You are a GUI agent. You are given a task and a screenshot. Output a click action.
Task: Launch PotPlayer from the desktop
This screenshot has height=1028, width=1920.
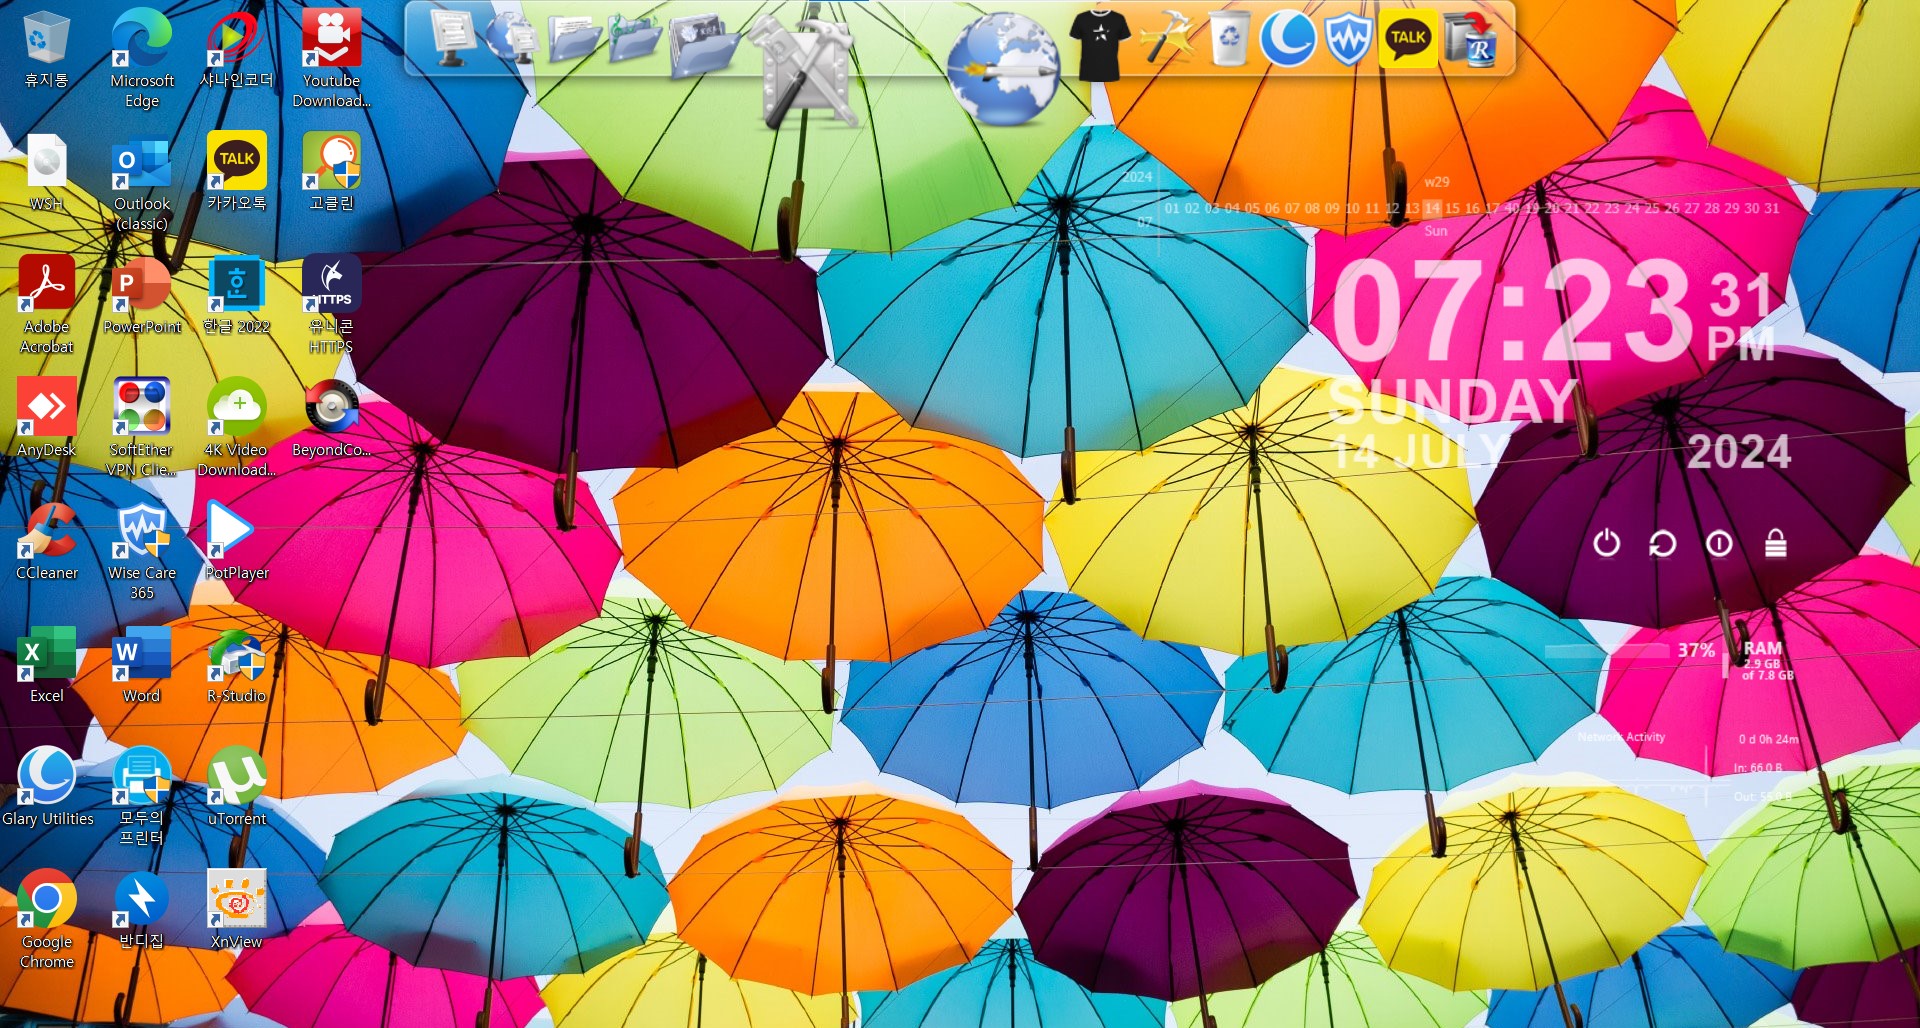pos(237,541)
